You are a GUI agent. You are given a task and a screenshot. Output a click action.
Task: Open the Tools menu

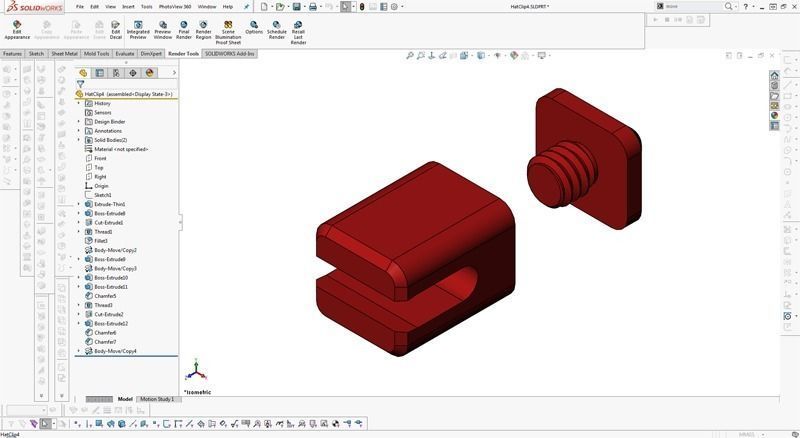[x=146, y=7]
